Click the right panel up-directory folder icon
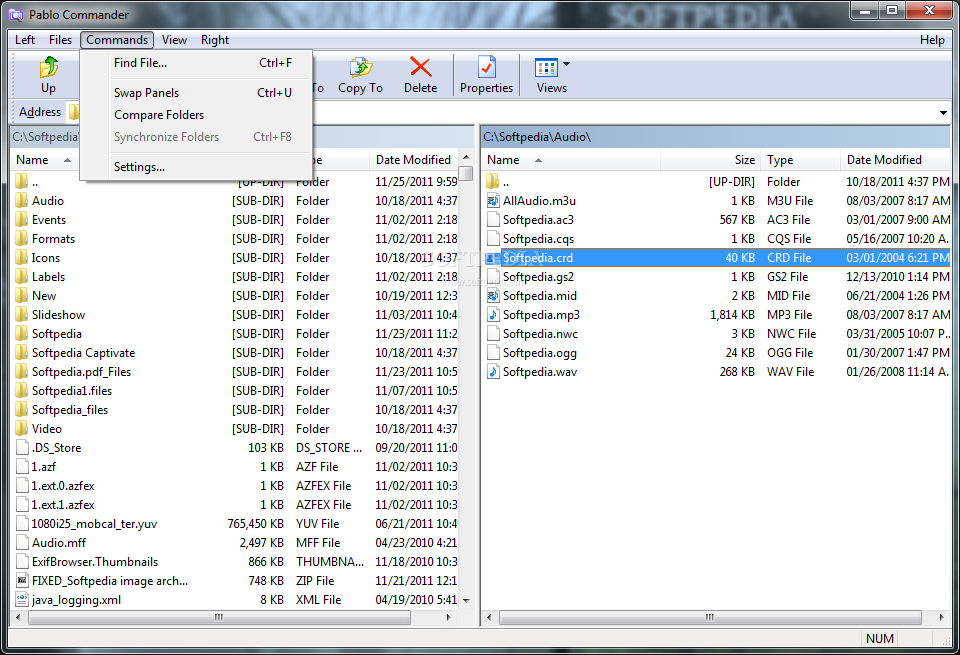960x655 pixels. 493,182
